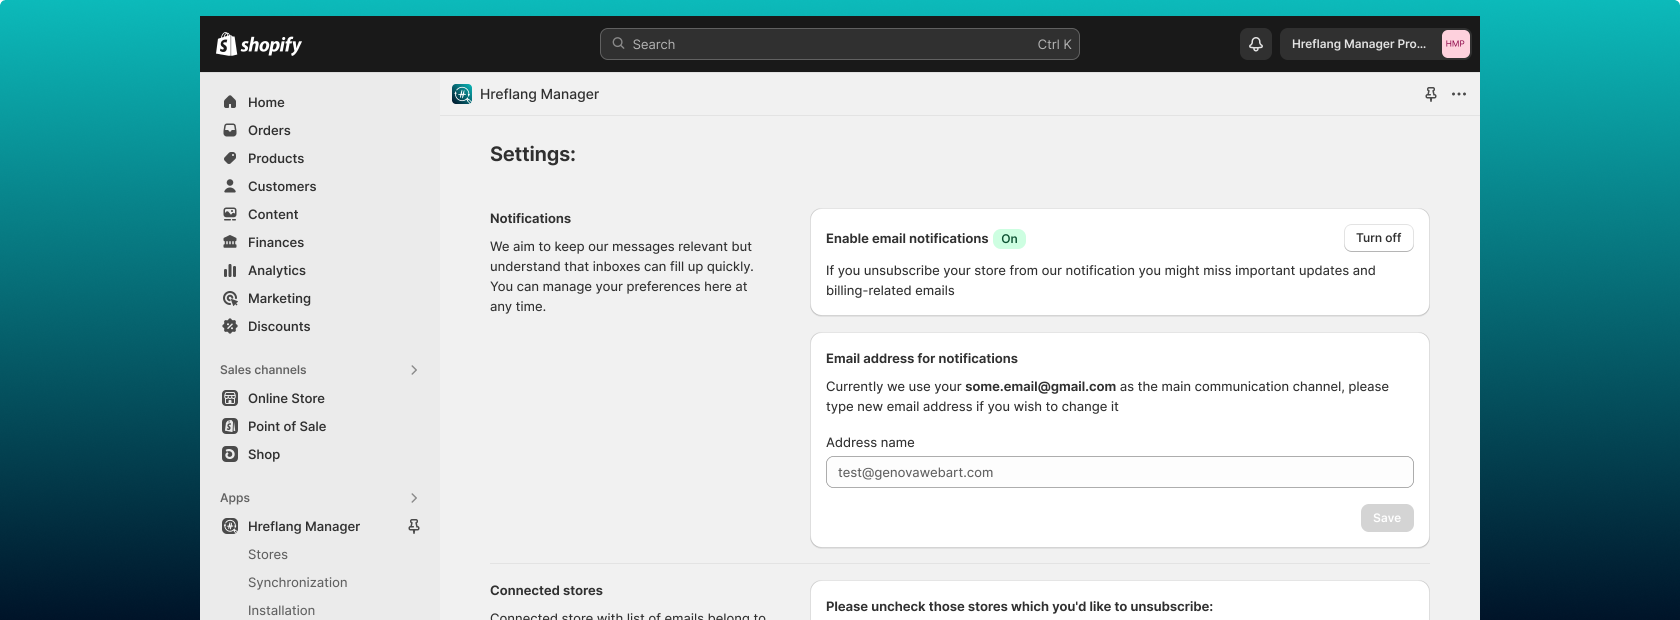
Task: Open Point of Sale channel
Action: click(x=287, y=426)
